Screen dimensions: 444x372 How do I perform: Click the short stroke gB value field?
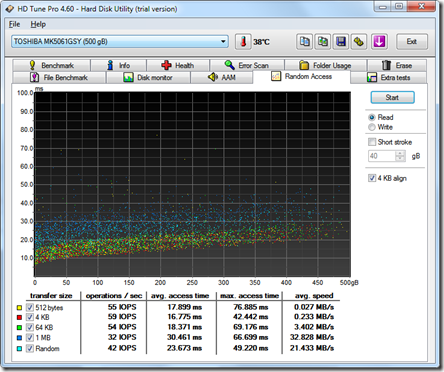click(x=381, y=156)
